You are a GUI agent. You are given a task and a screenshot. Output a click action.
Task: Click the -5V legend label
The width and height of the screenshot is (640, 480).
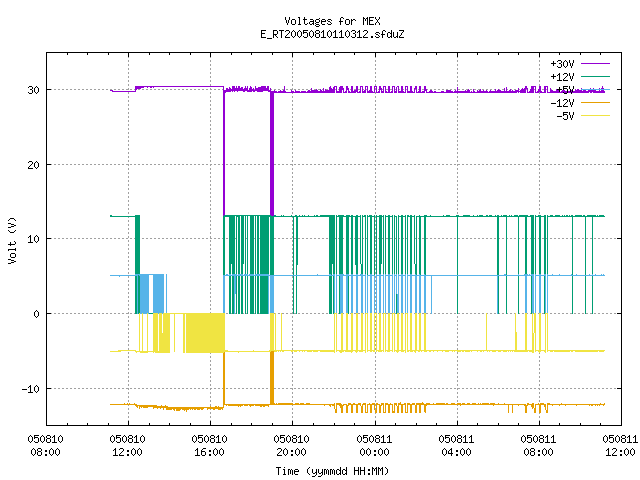pyautogui.click(x=565, y=116)
